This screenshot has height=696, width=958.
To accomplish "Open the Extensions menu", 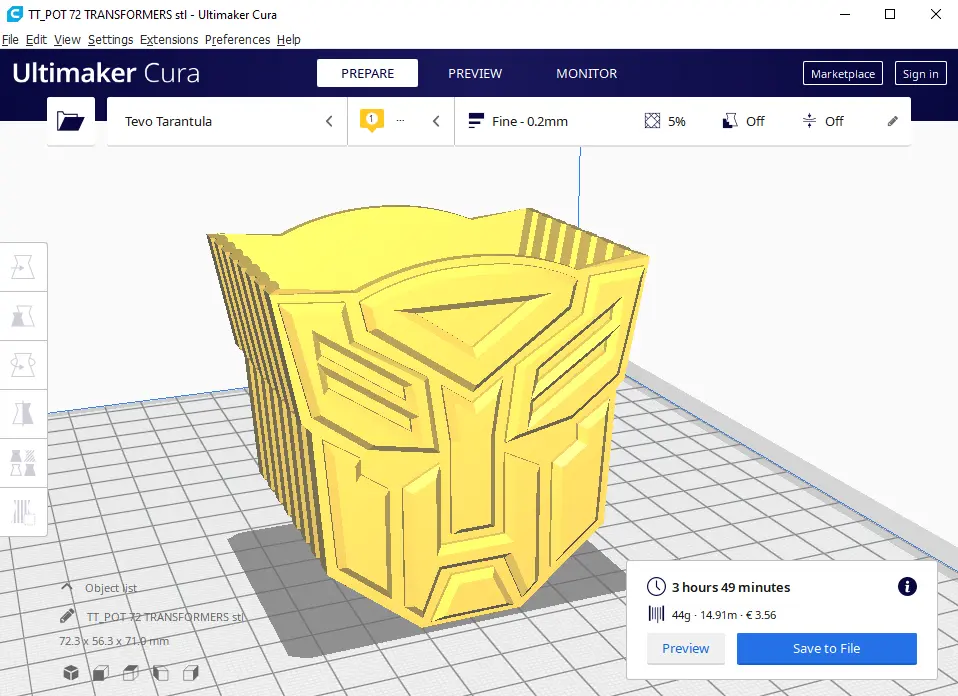I will click(169, 40).
